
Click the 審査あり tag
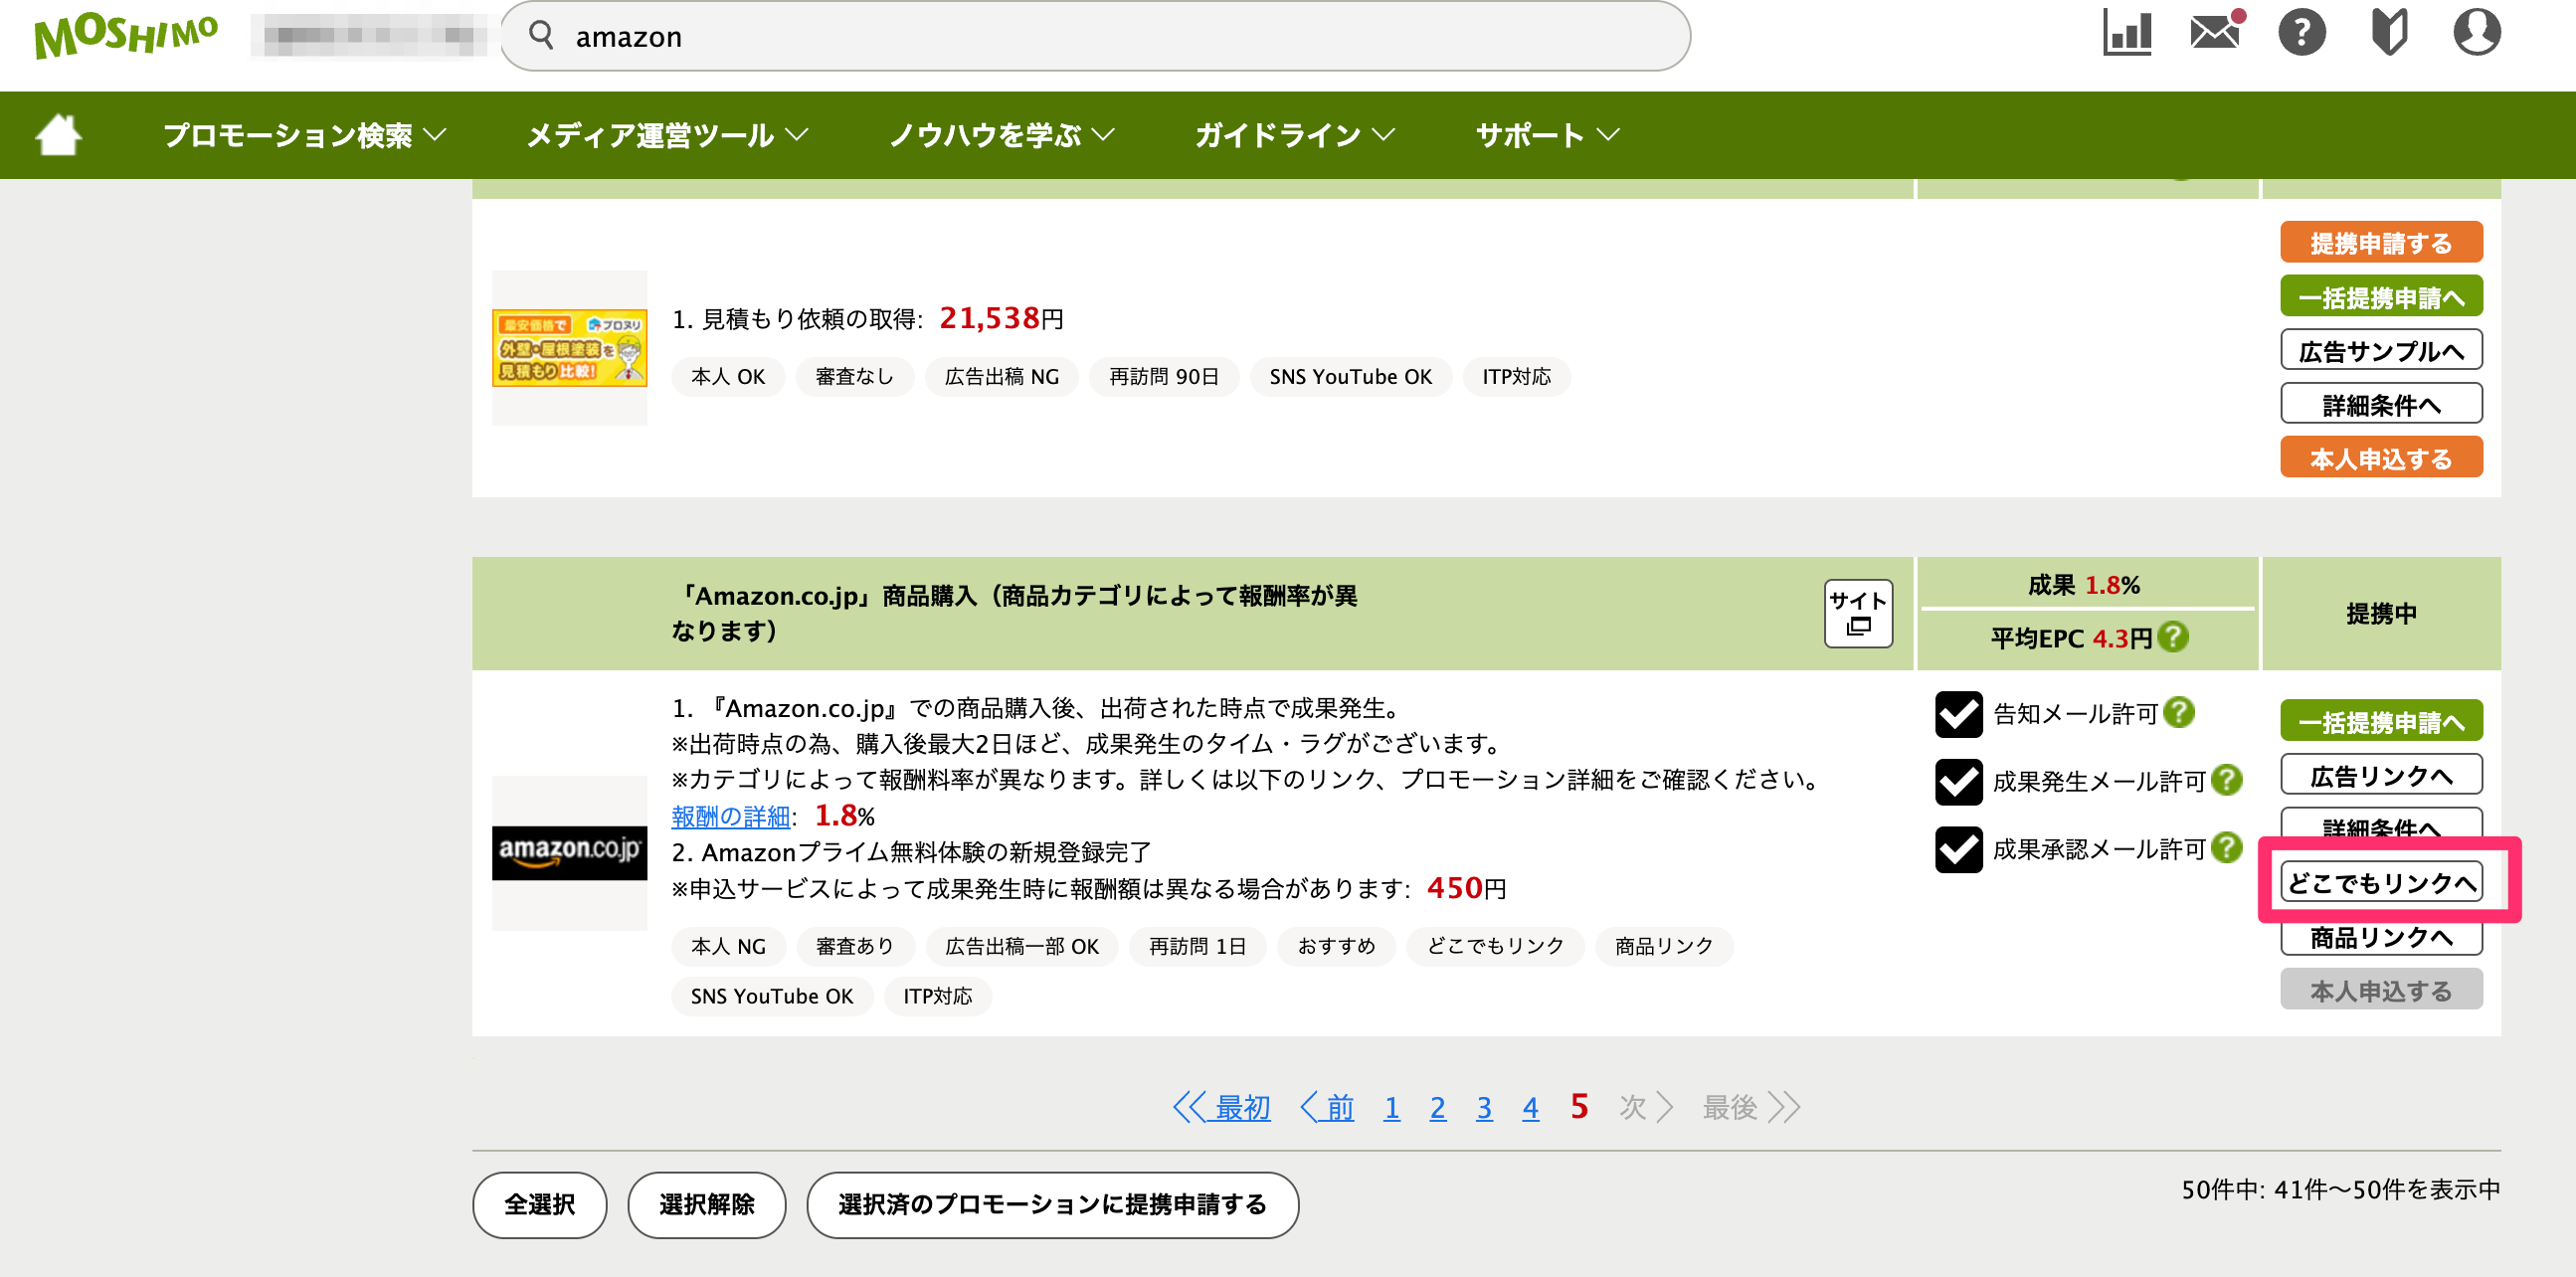tap(855, 947)
